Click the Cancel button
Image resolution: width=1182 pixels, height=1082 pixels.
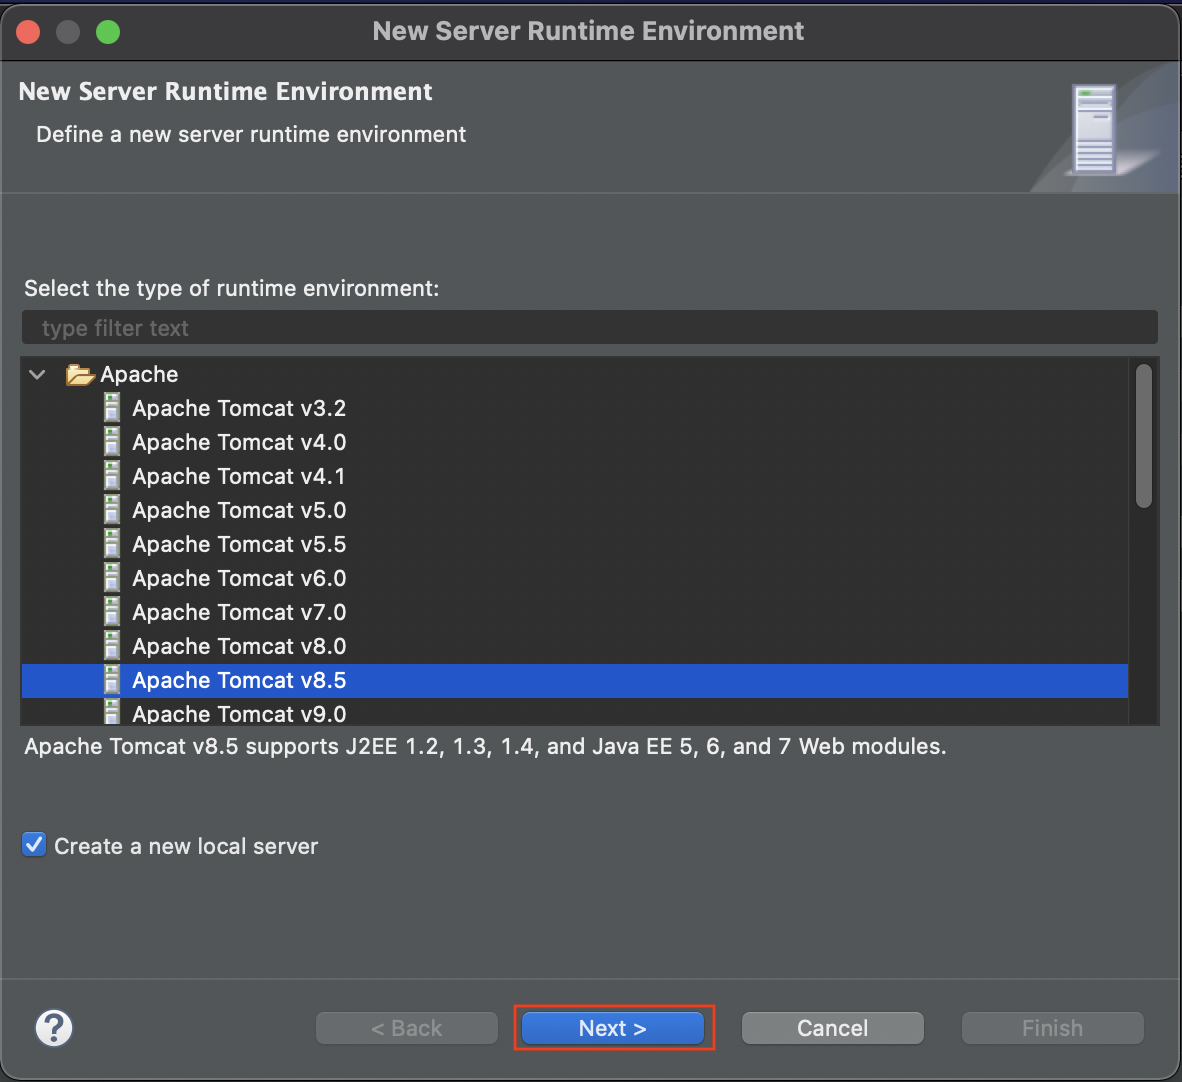[x=832, y=1028]
